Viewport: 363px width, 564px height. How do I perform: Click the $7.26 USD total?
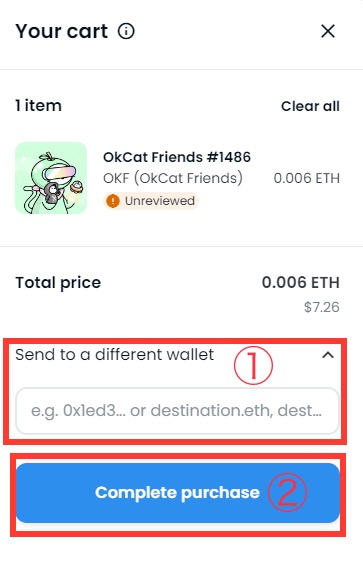(x=322, y=307)
